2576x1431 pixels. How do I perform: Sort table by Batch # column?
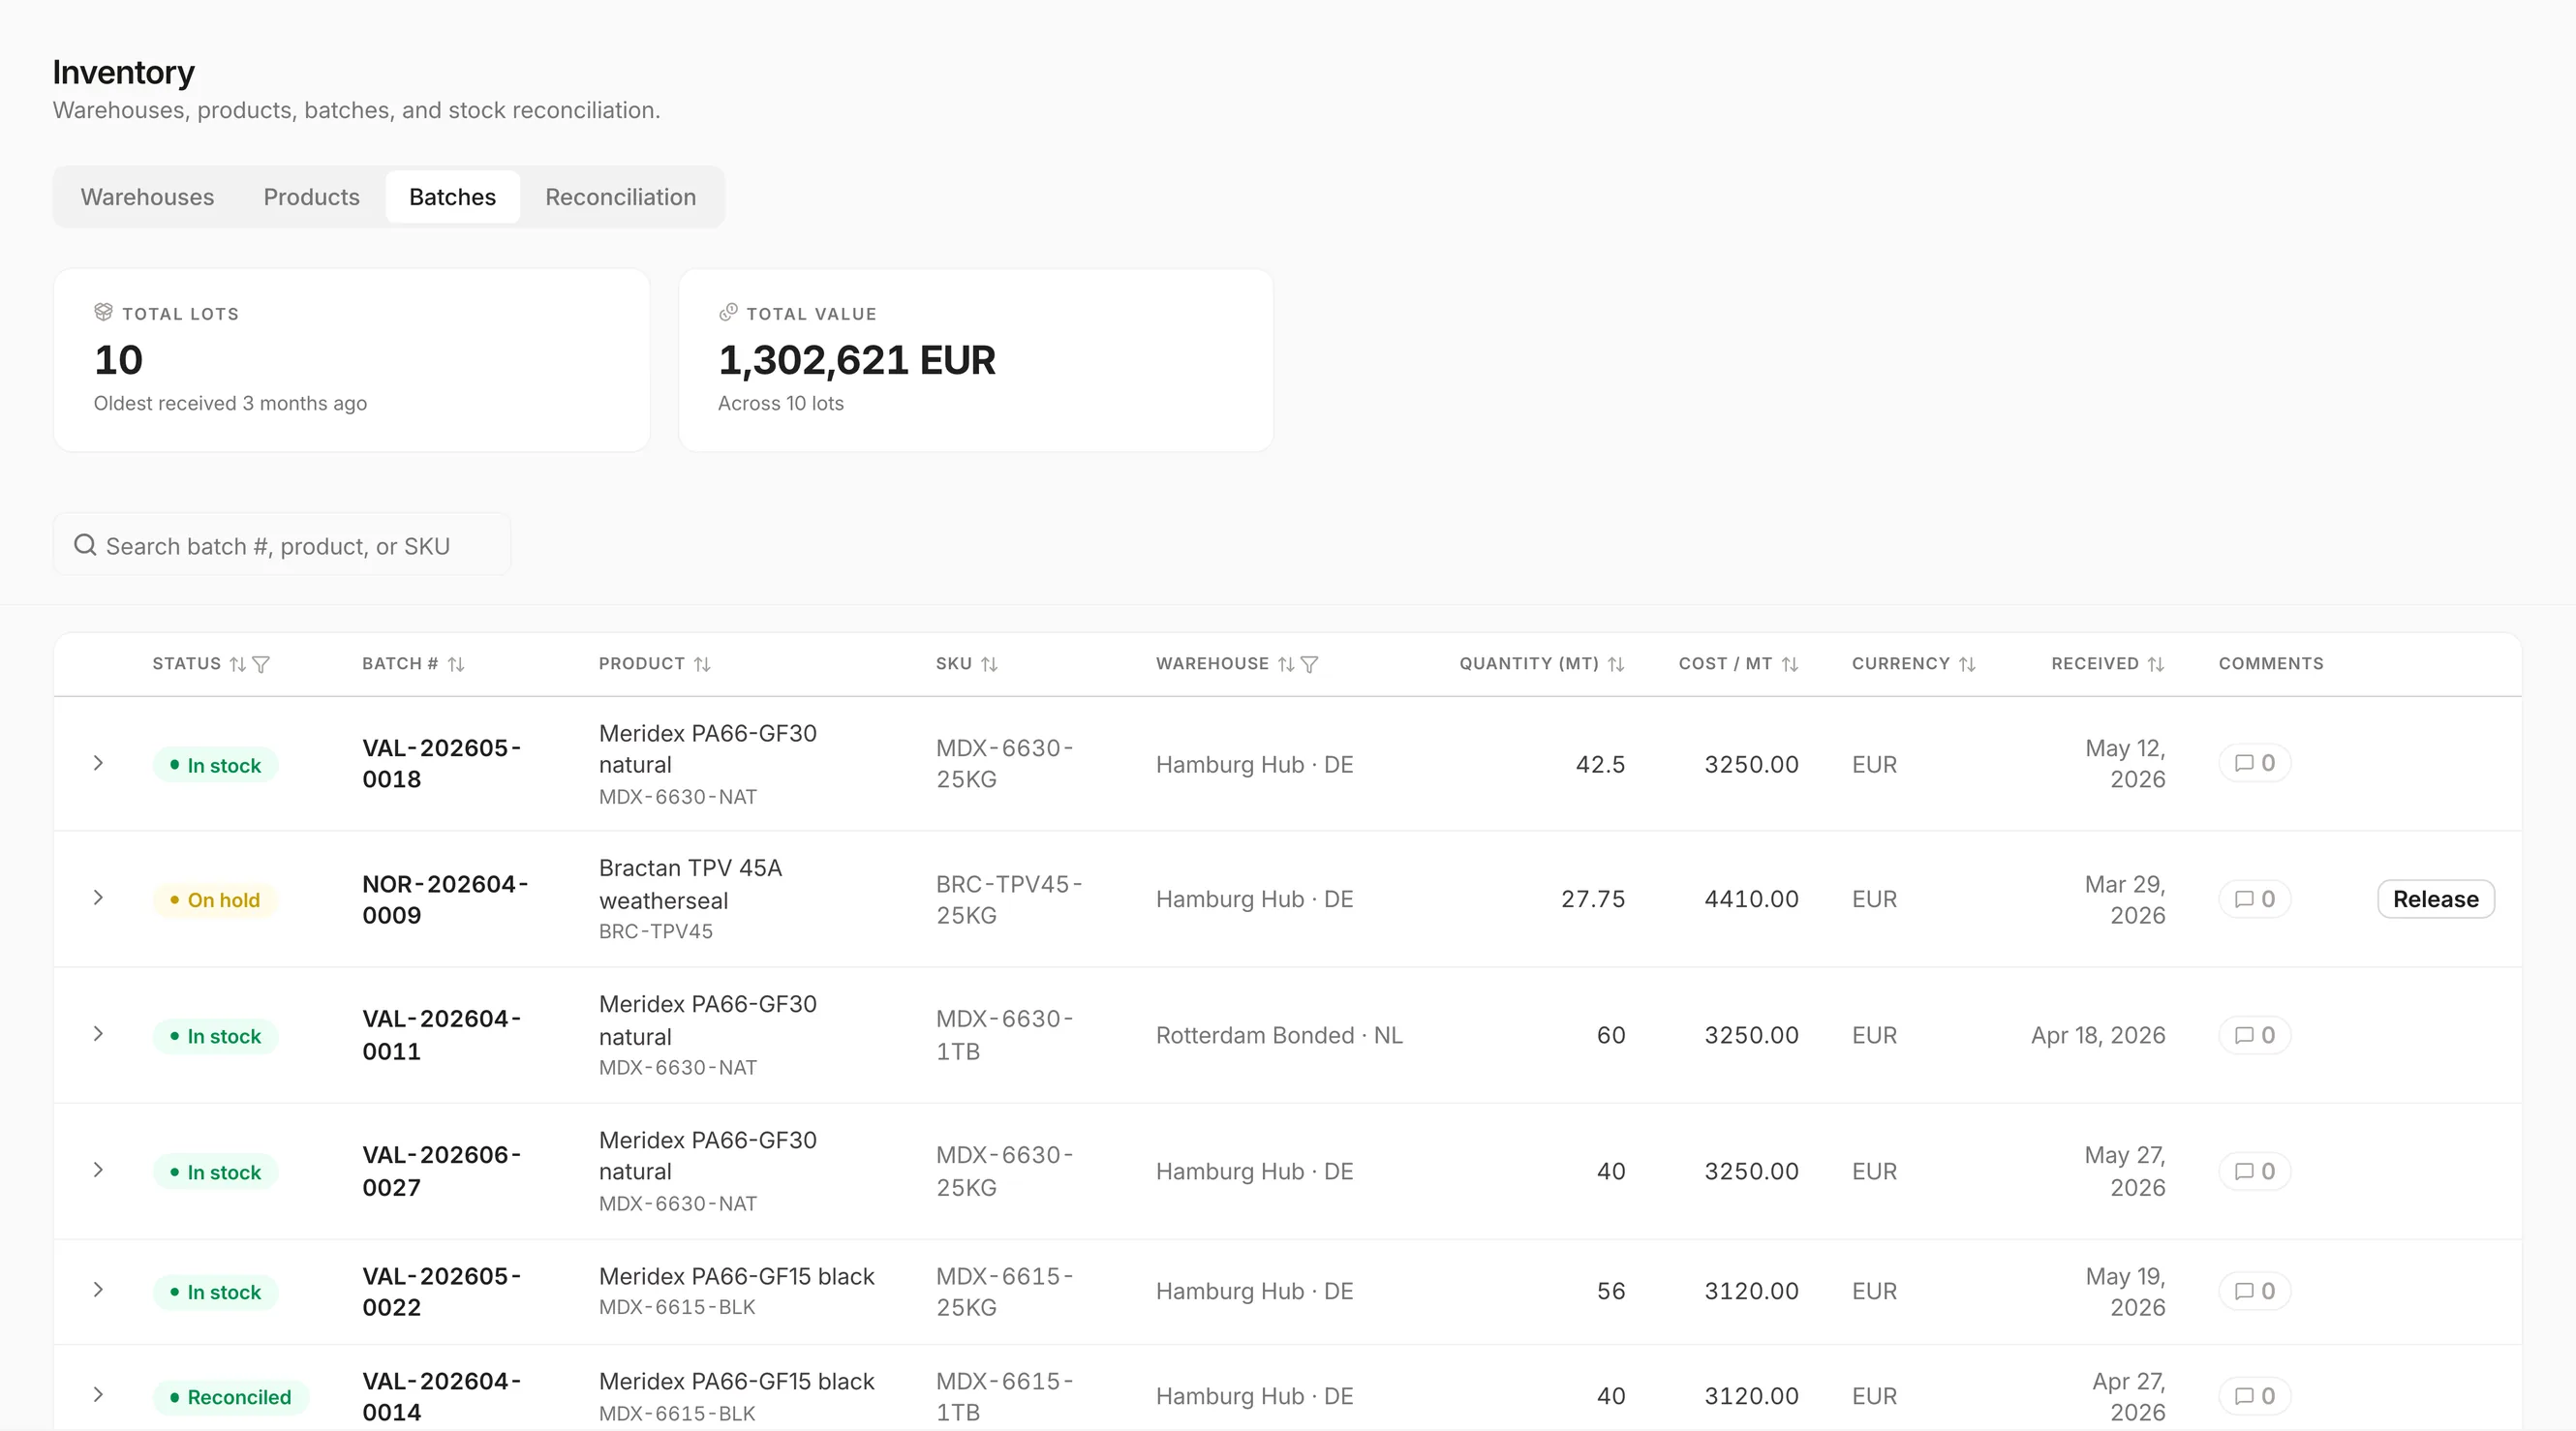(x=456, y=664)
